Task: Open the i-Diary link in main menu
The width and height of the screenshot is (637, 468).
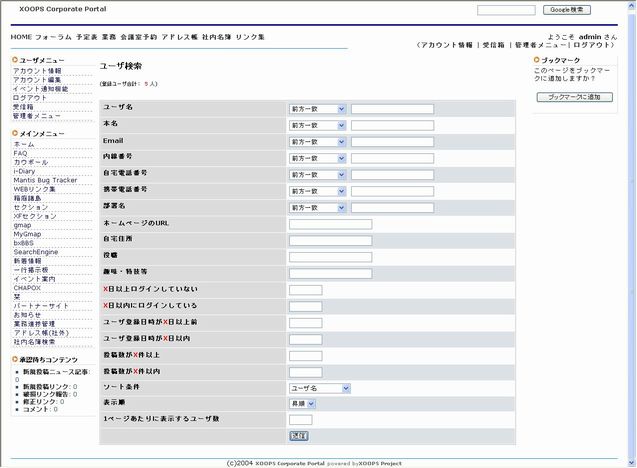Action: [x=24, y=171]
